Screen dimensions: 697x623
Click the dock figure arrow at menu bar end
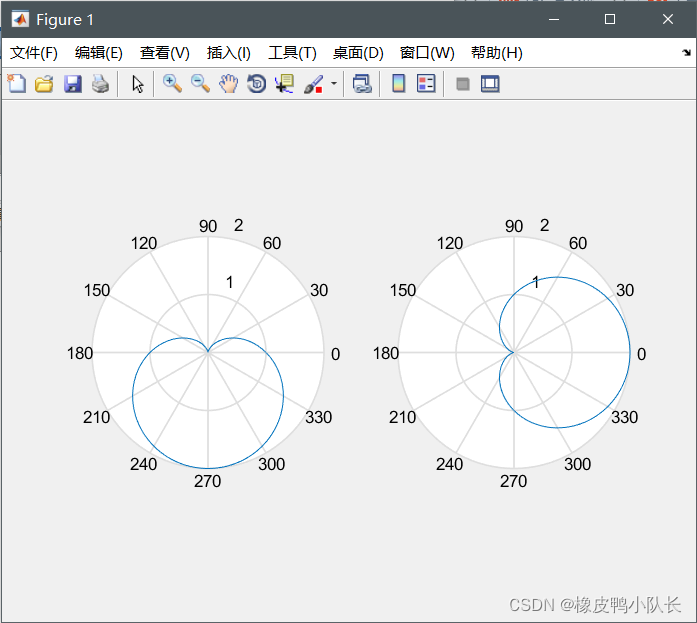pyautogui.click(x=686, y=52)
